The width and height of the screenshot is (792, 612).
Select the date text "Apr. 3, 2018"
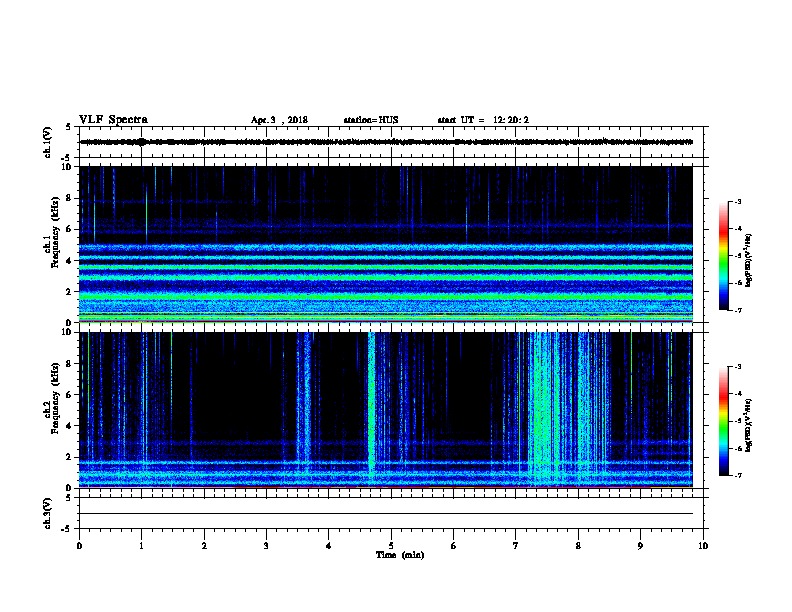[x=279, y=120]
